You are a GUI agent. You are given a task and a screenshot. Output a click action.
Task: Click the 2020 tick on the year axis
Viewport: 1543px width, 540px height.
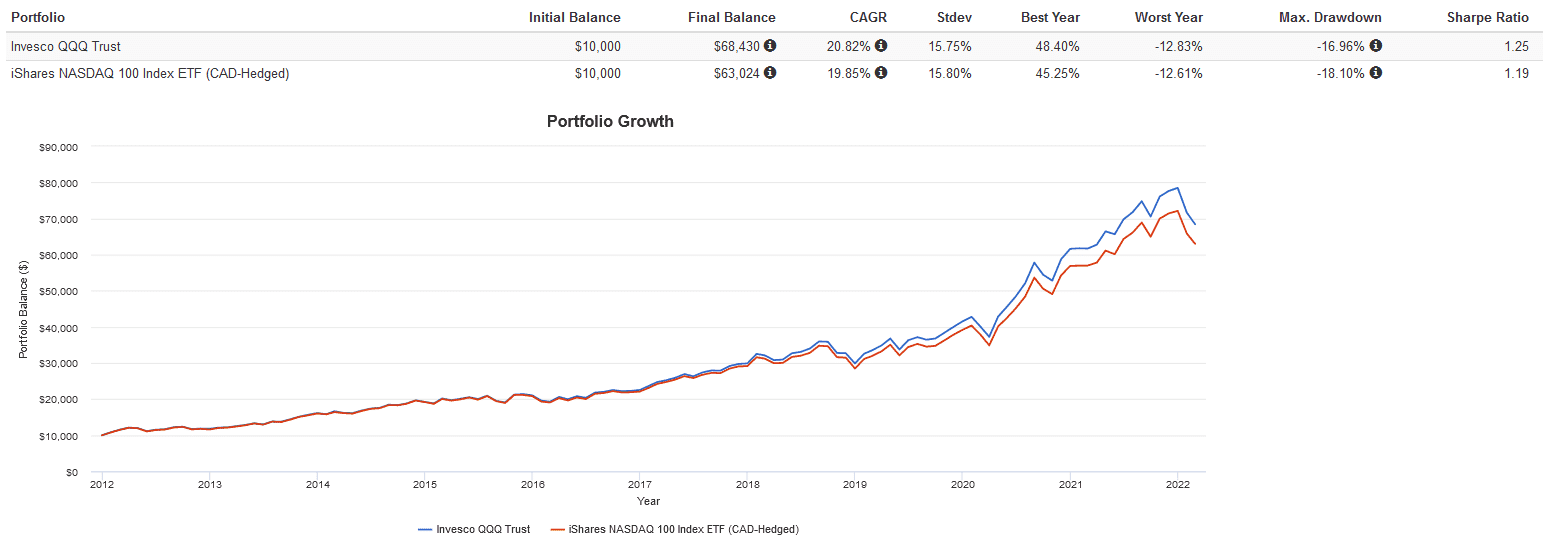962,484
